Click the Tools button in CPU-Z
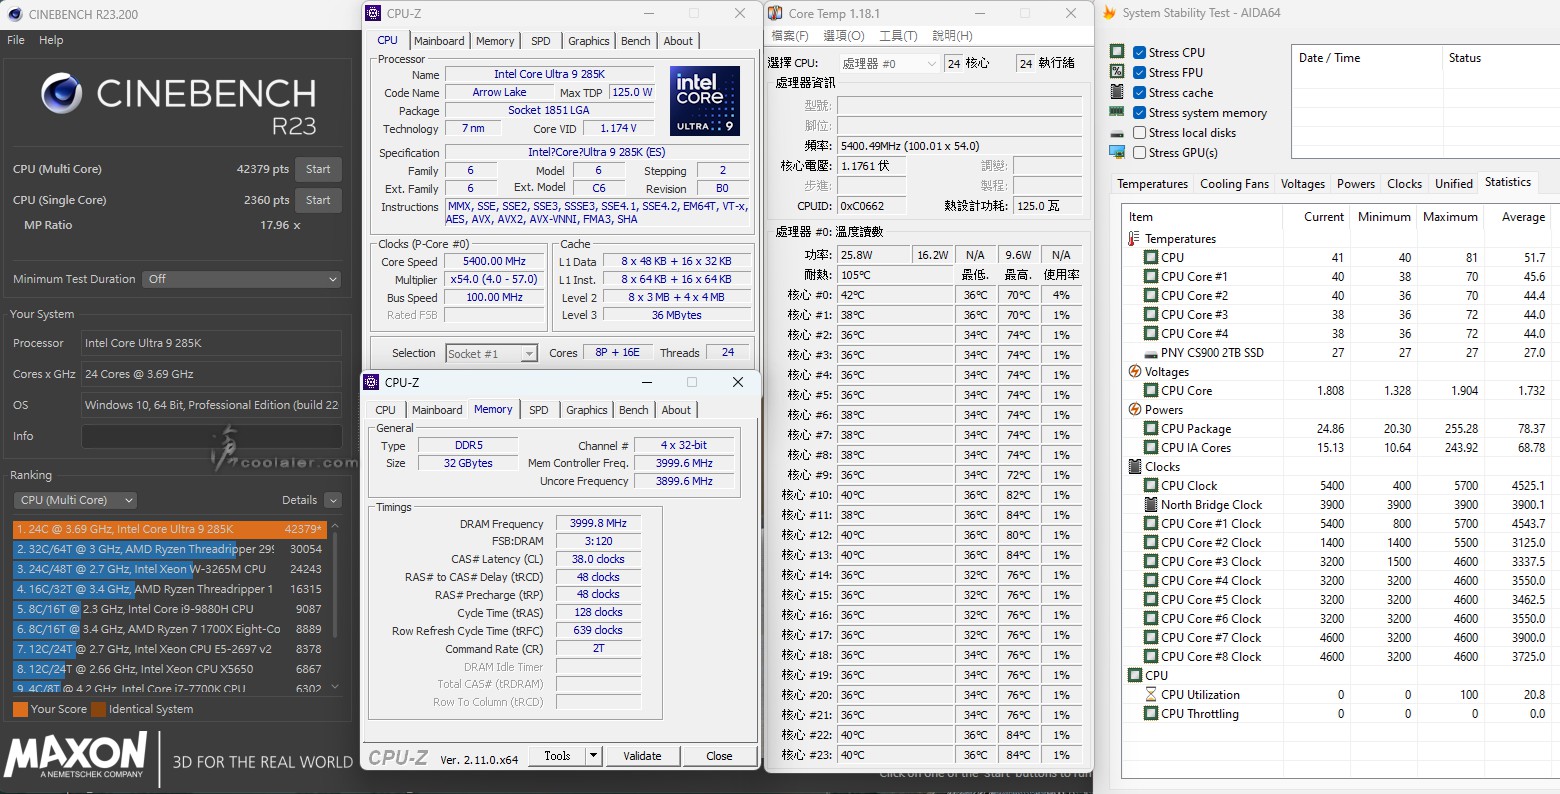This screenshot has width=1560, height=794. 558,756
